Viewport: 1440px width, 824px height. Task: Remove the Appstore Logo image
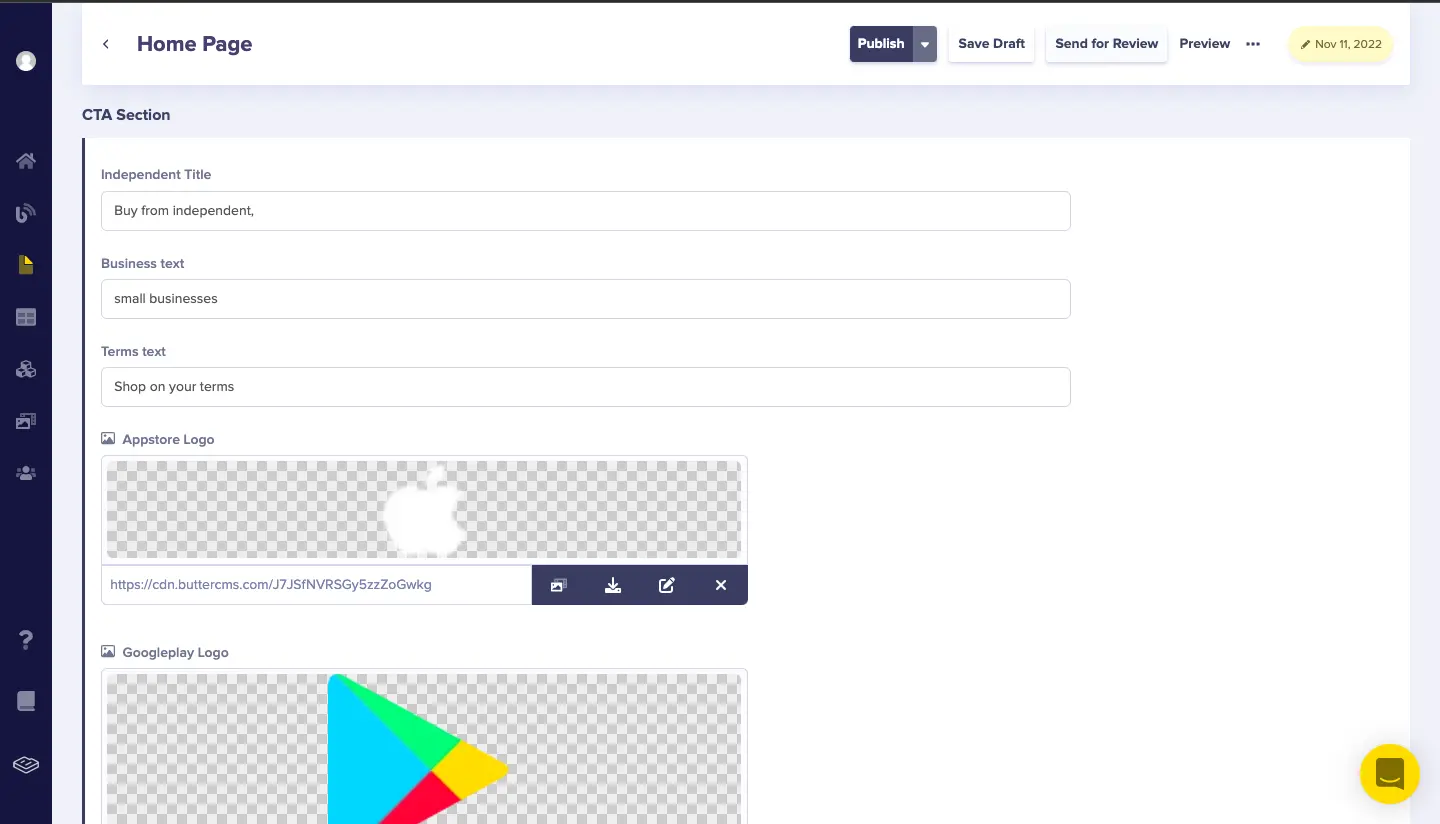click(x=721, y=585)
